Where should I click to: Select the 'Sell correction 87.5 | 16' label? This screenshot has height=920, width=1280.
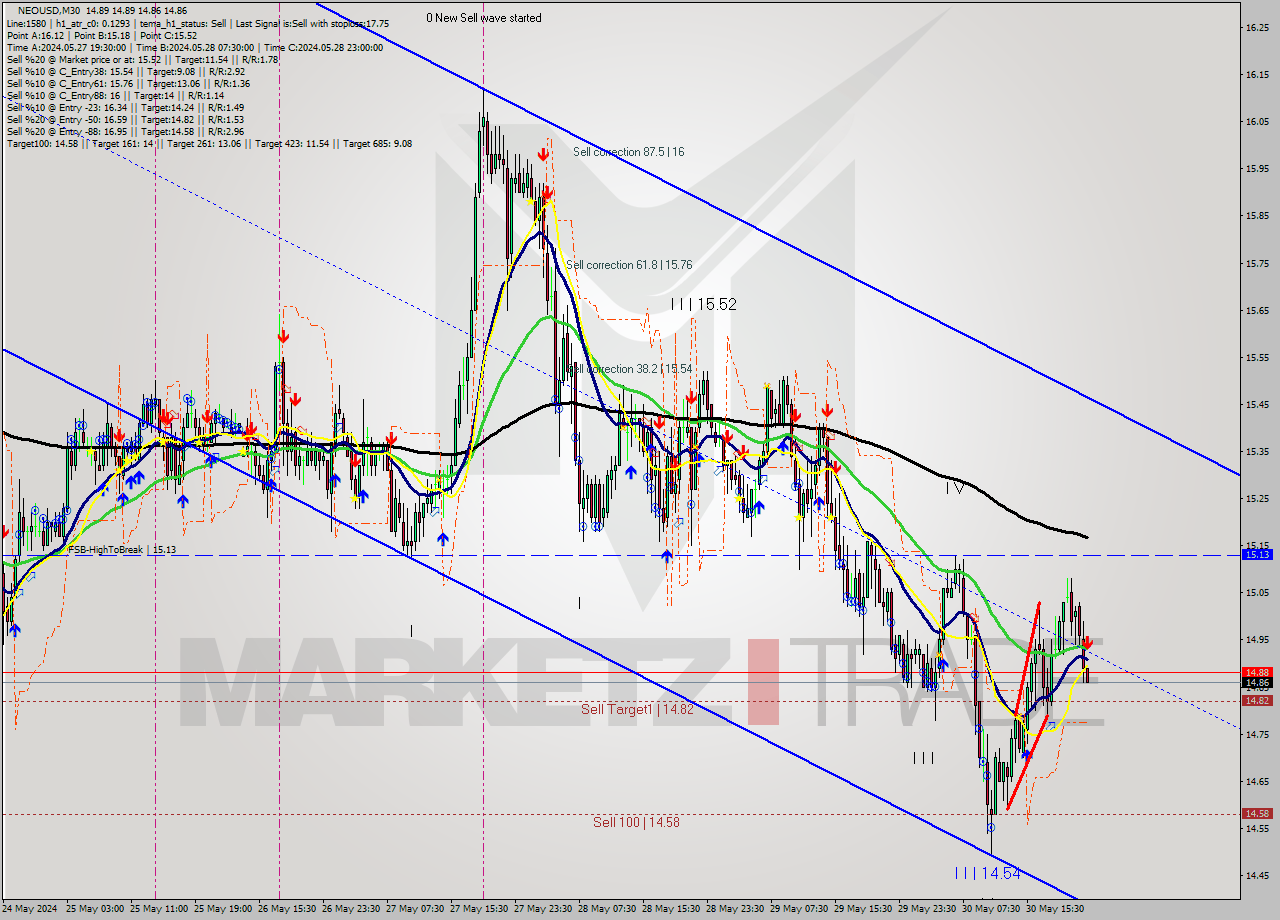pyautogui.click(x=629, y=152)
